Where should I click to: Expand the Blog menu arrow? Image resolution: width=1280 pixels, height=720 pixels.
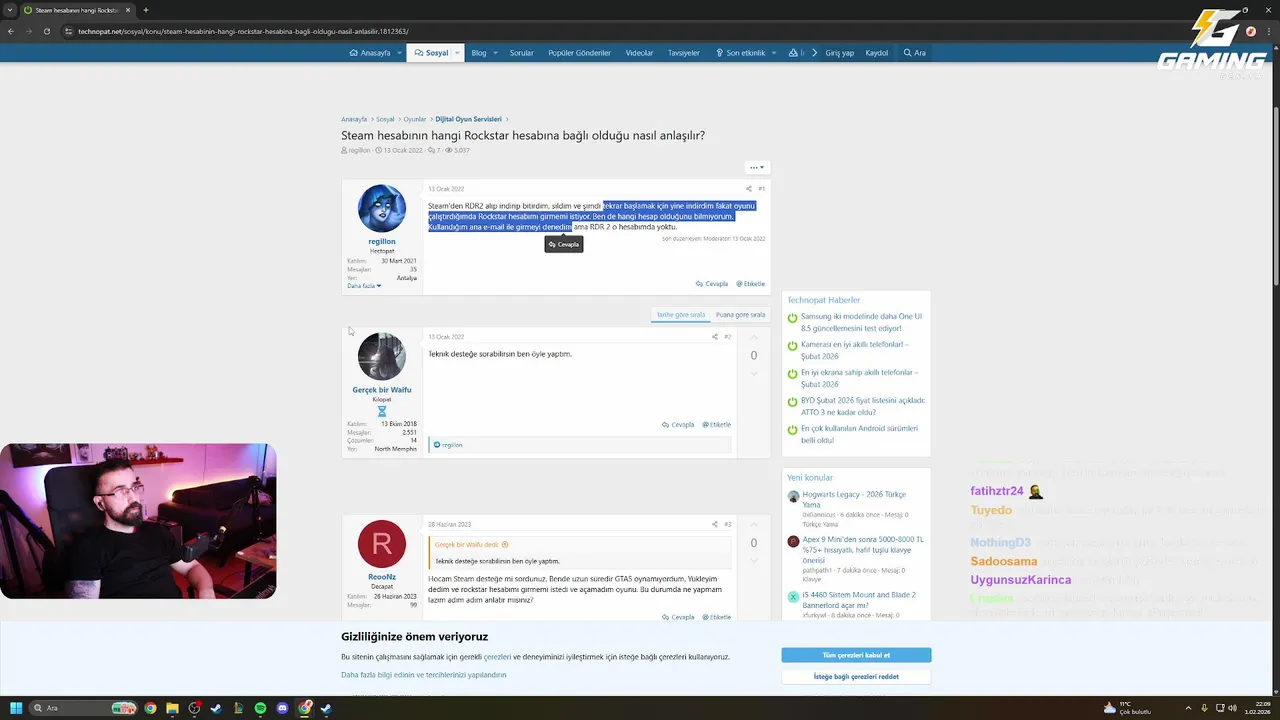495,53
